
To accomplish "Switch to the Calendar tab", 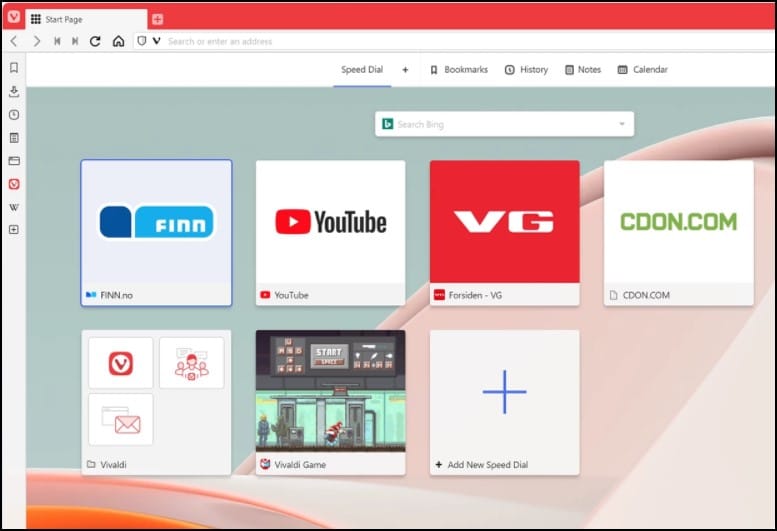I will click(643, 70).
